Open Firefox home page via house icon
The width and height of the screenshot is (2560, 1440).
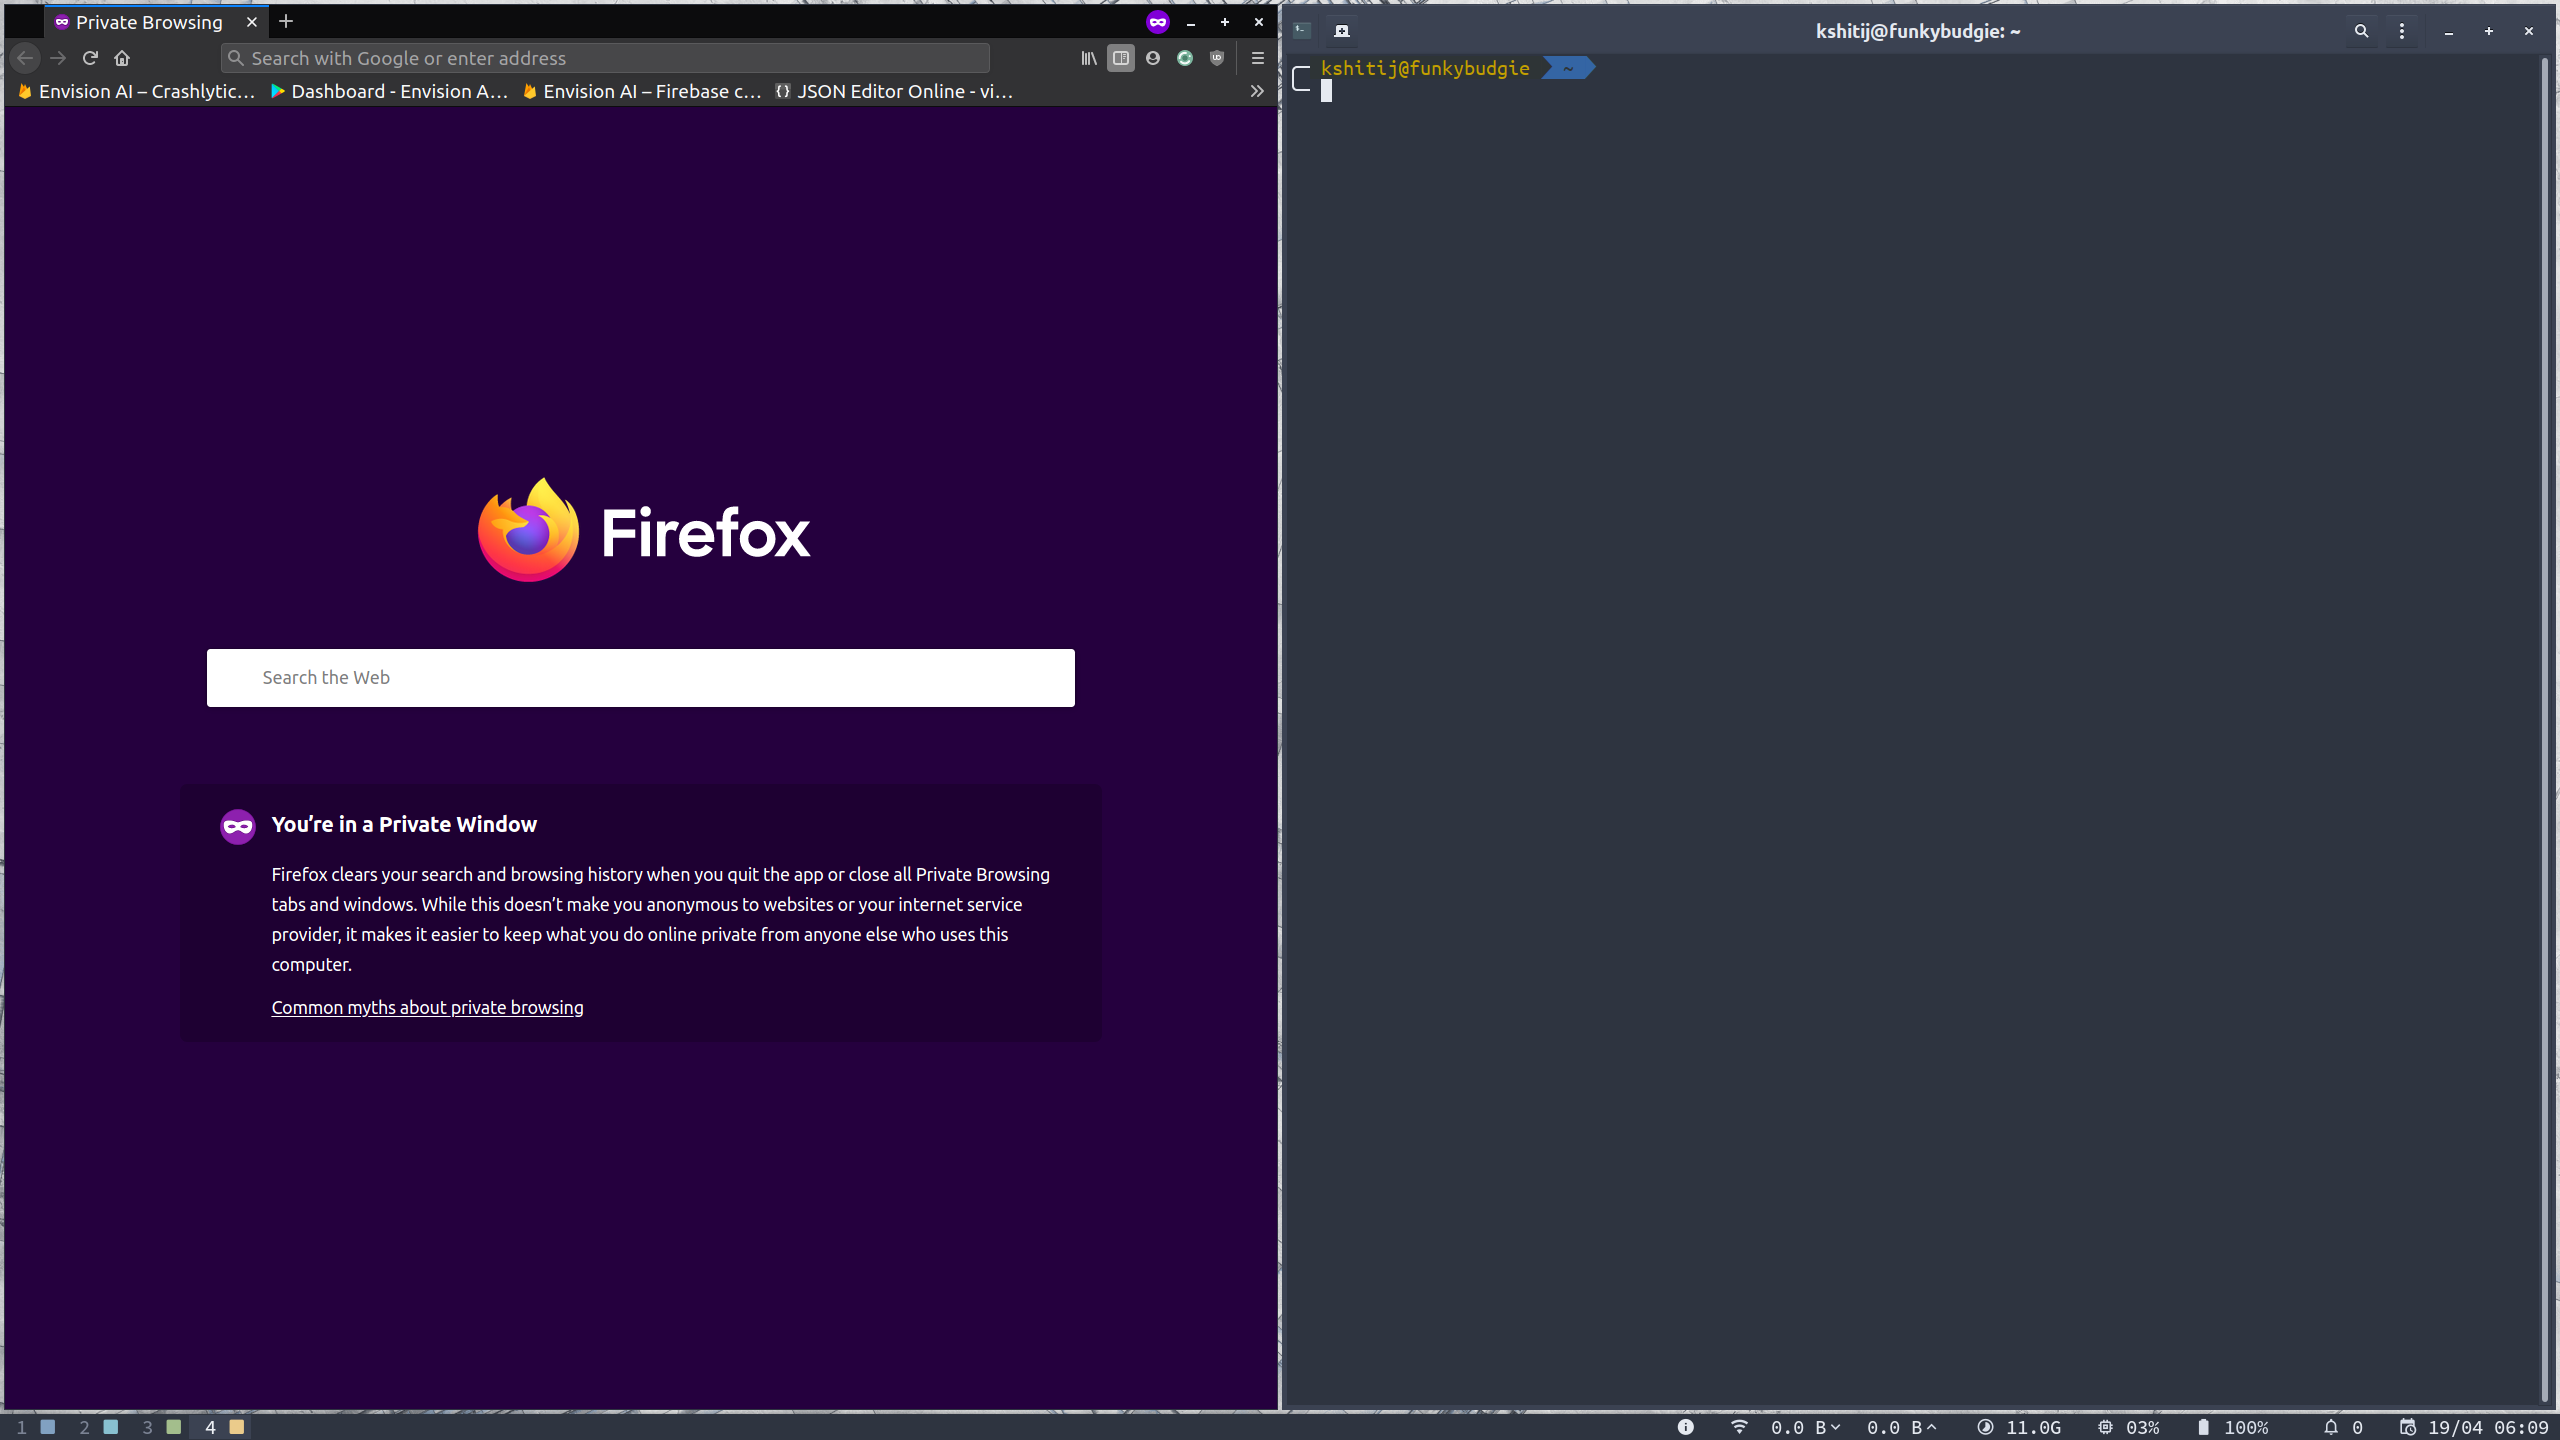coord(122,58)
